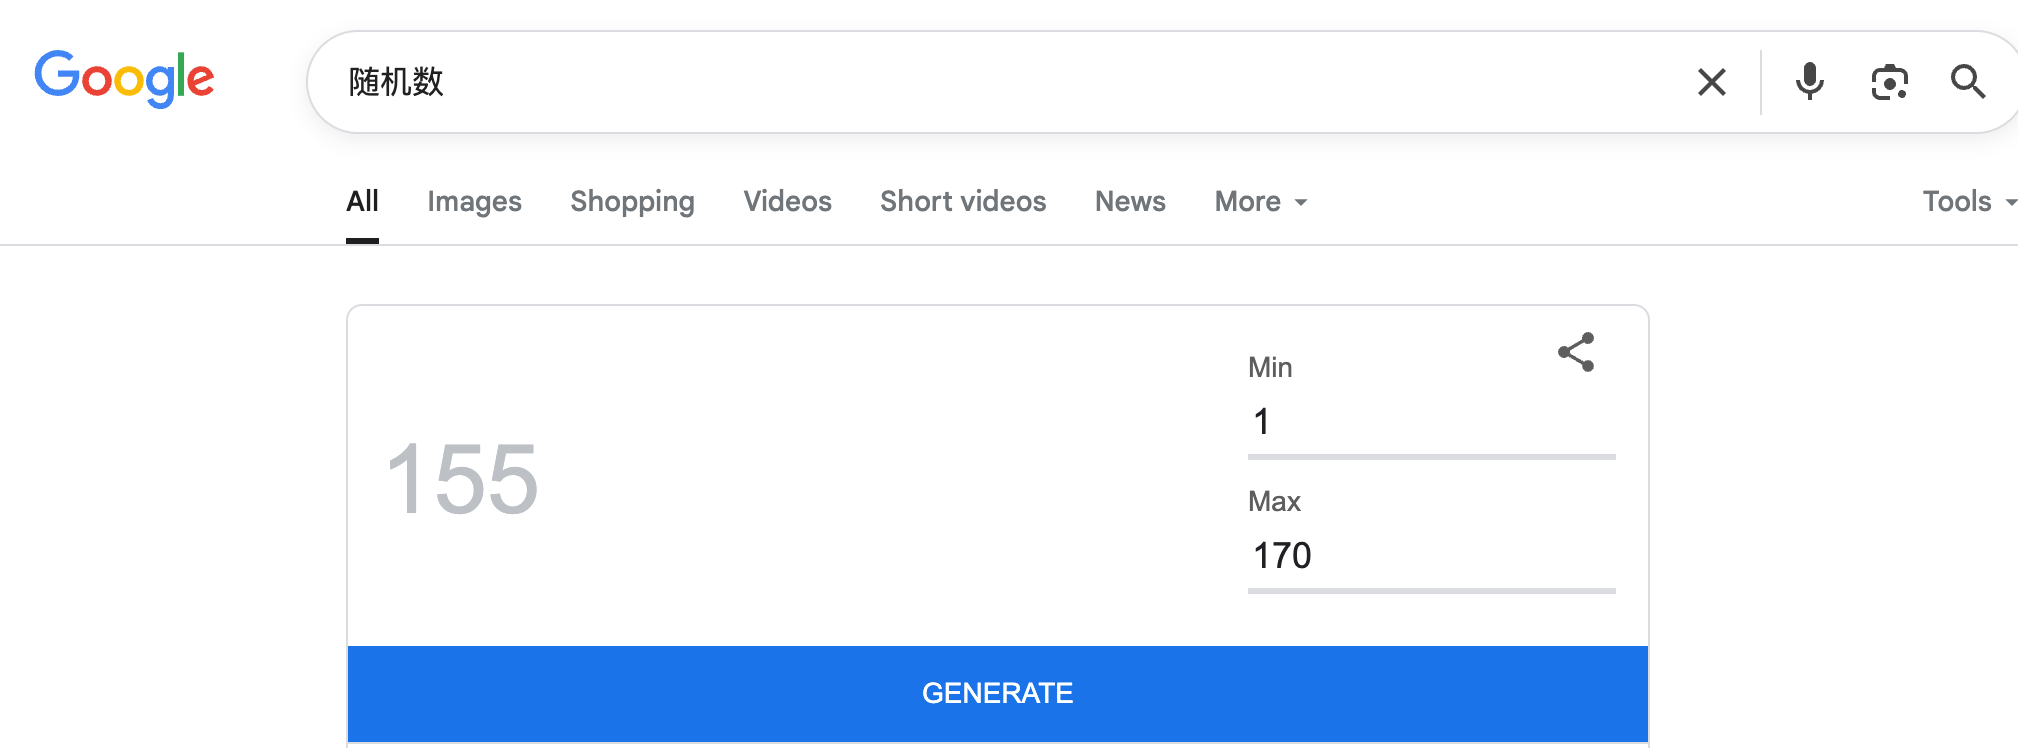The width and height of the screenshot is (2018, 748).
Task: Focus the Min value field showing 1
Action: tap(1431, 422)
